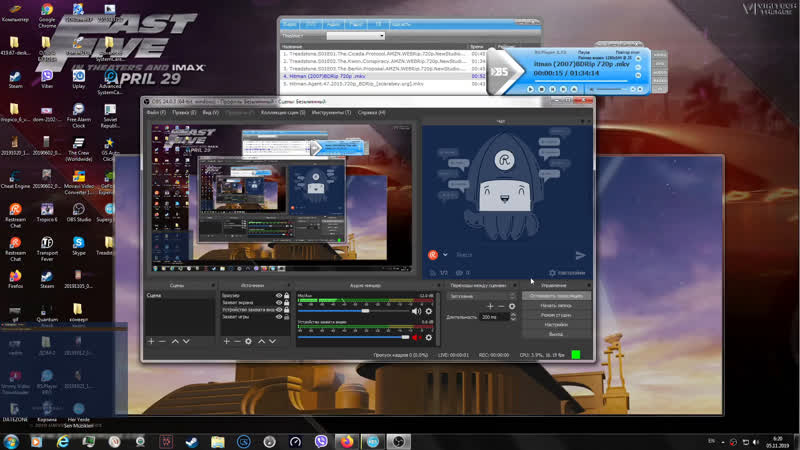The width and height of the screenshot is (800, 450).
Task: Increase transition duration with up stepper
Action: (x=513, y=314)
